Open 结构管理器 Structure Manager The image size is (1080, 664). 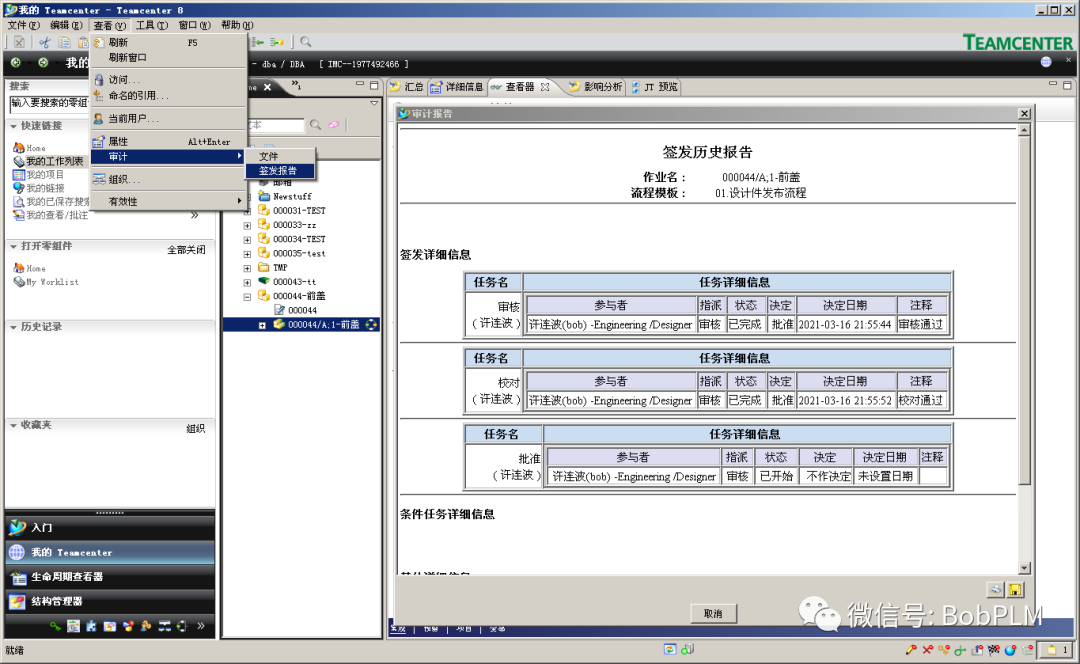110,601
